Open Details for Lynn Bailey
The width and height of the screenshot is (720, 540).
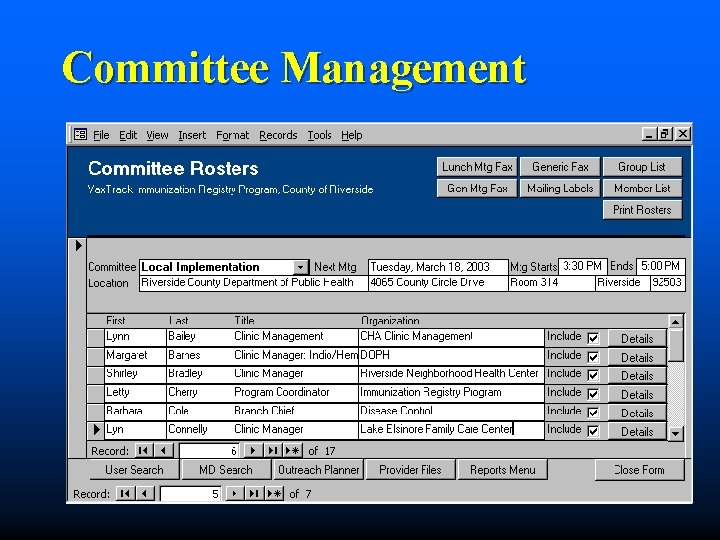click(637, 338)
